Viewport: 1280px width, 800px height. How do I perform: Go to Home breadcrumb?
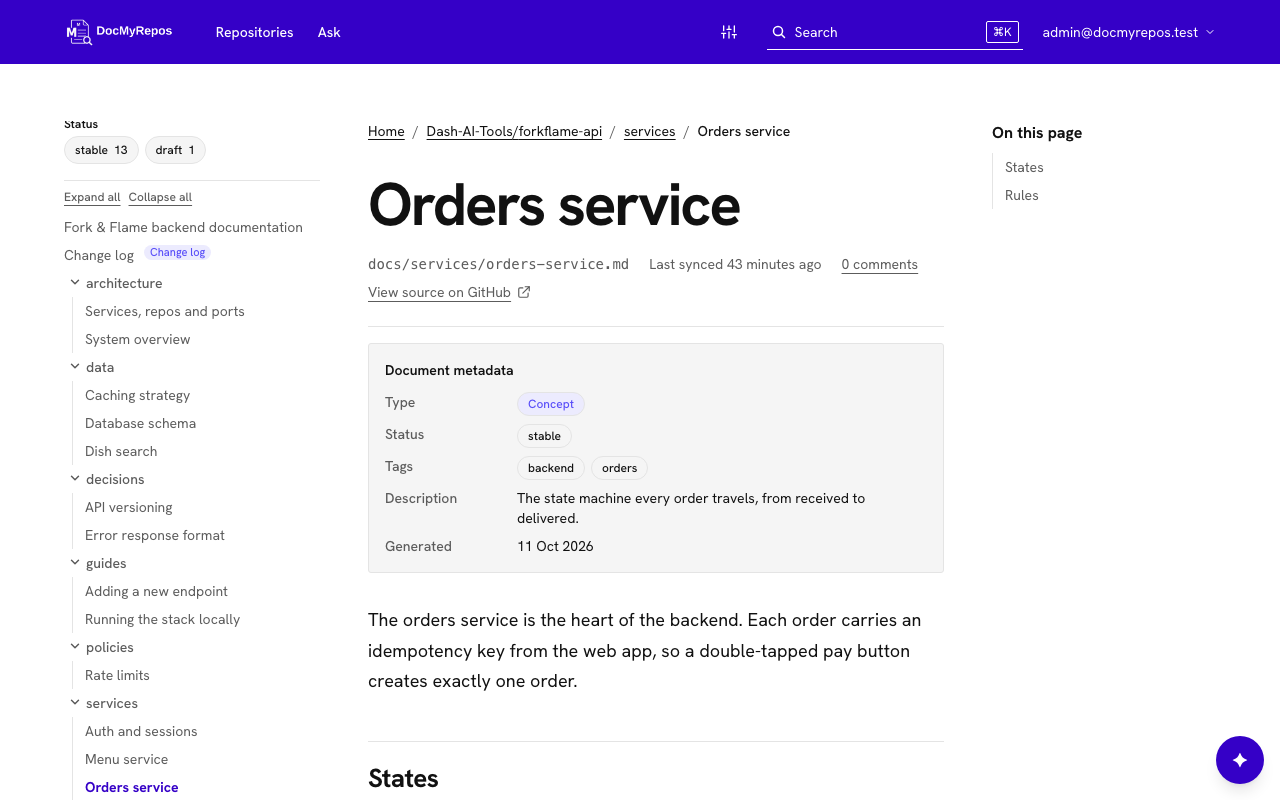[x=386, y=131]
